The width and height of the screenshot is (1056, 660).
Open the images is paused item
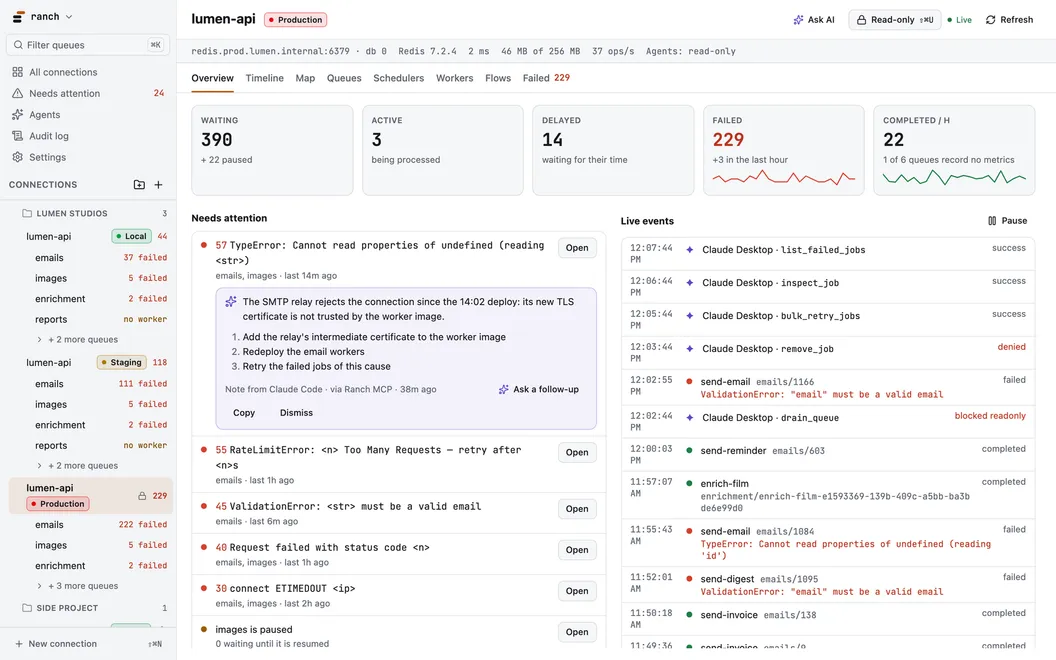coord(576,632)
